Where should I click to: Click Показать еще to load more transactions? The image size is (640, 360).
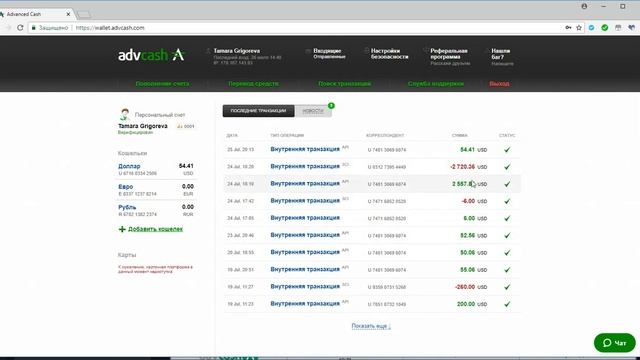coord(371,326)
